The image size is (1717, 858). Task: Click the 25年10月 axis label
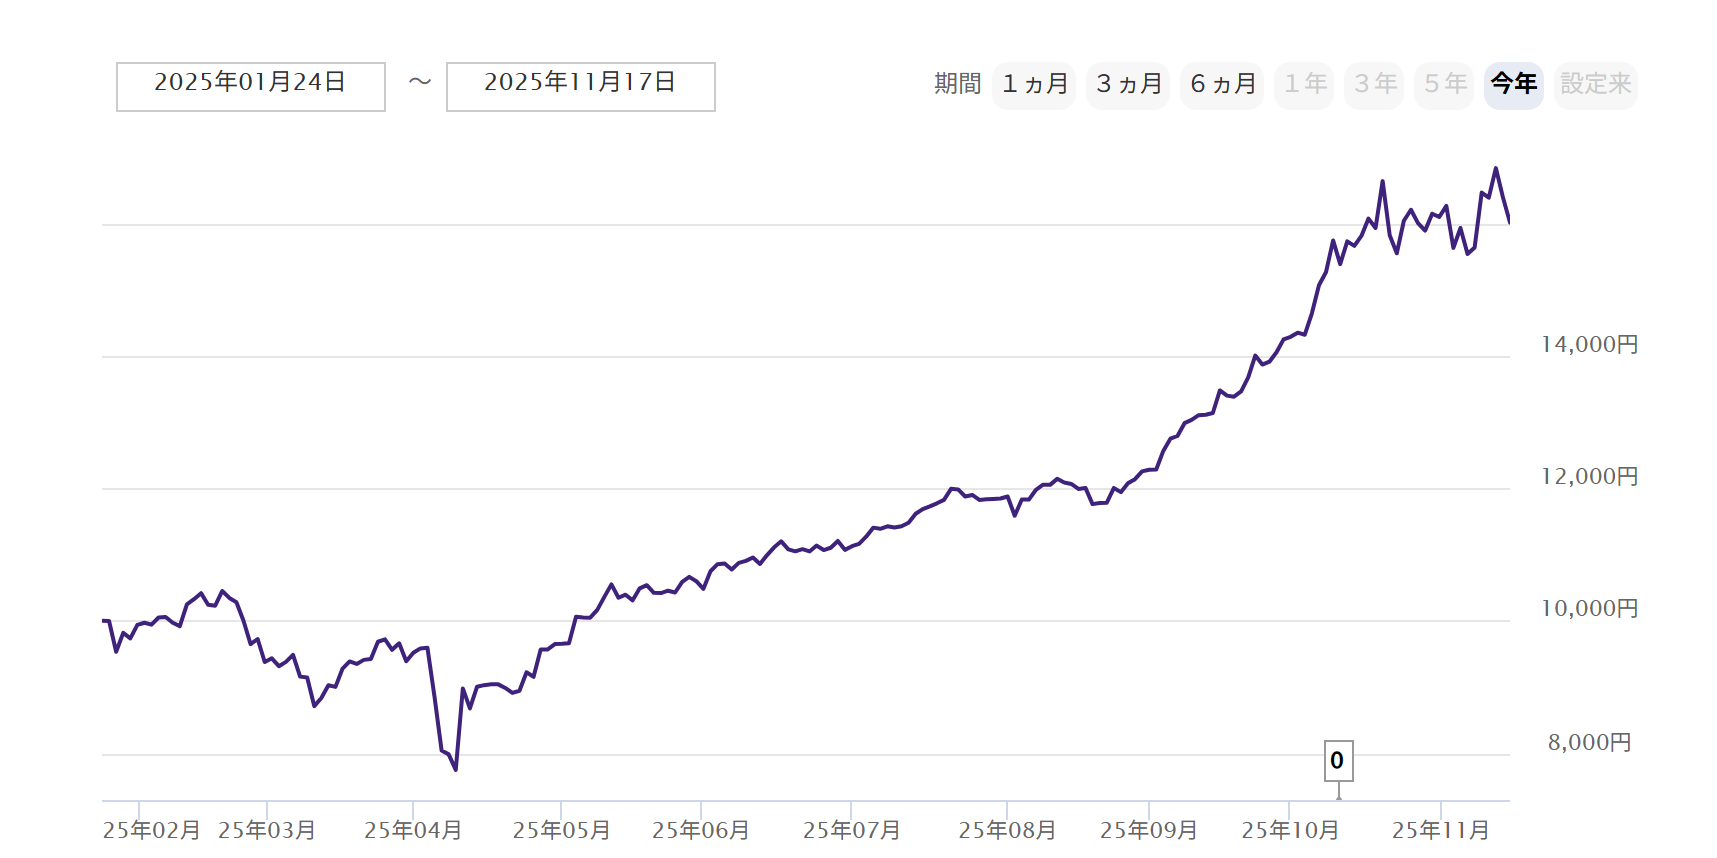pyautogui.click(x=1290, y=831)
